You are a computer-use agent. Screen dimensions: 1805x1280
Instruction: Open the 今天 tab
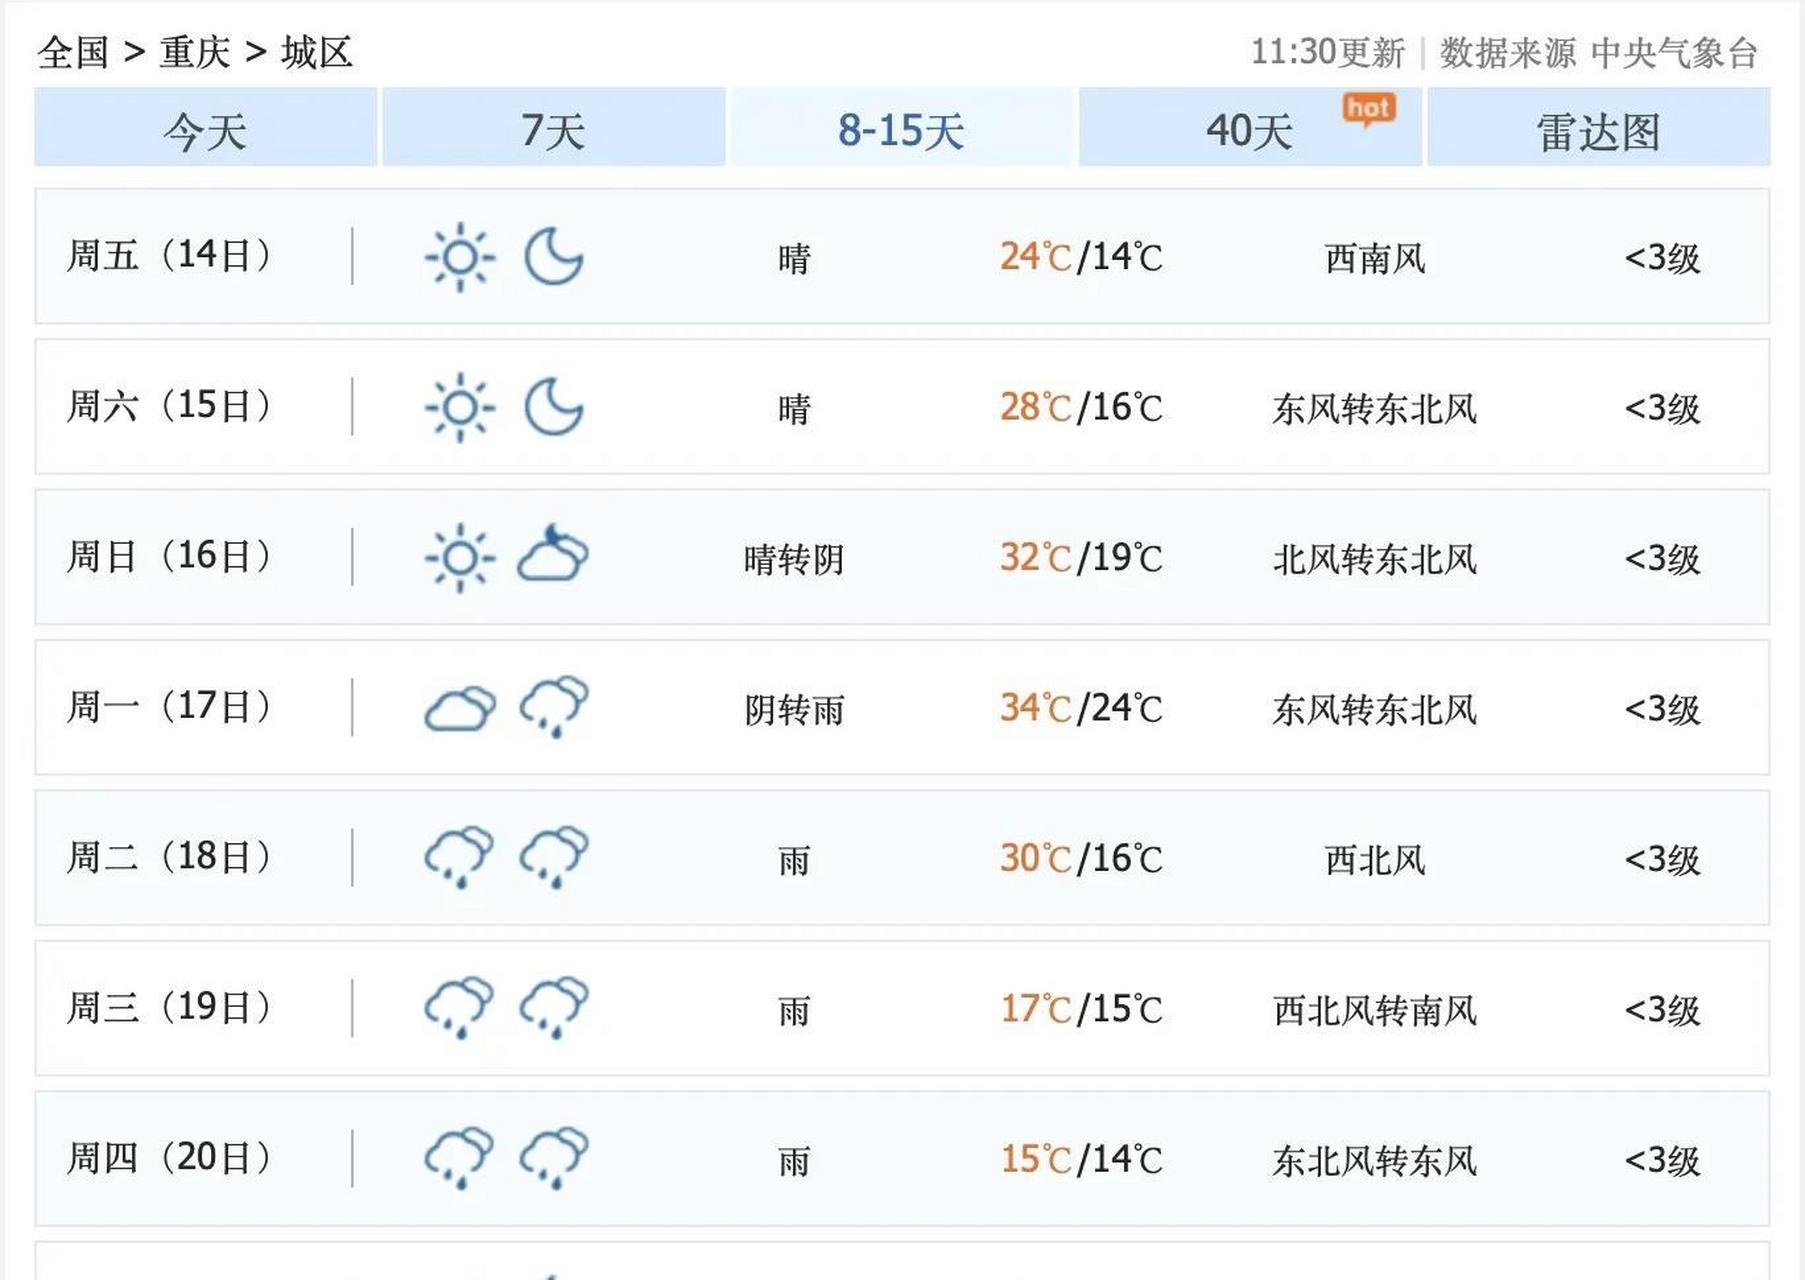[205, 128]
